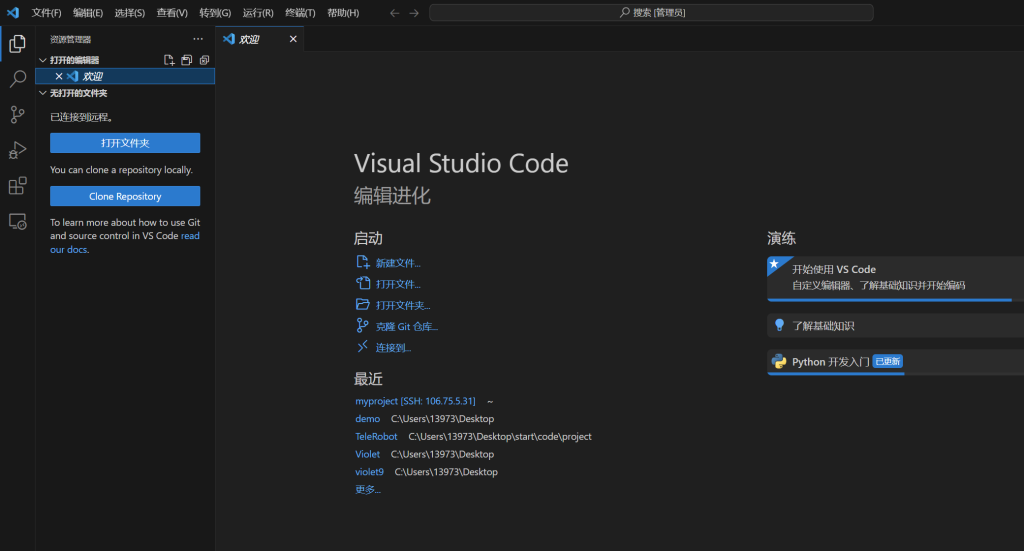Select the 欢迎 editor tab
The height and width of the screenshot is (551, 1024).
(x=260, y=39)
